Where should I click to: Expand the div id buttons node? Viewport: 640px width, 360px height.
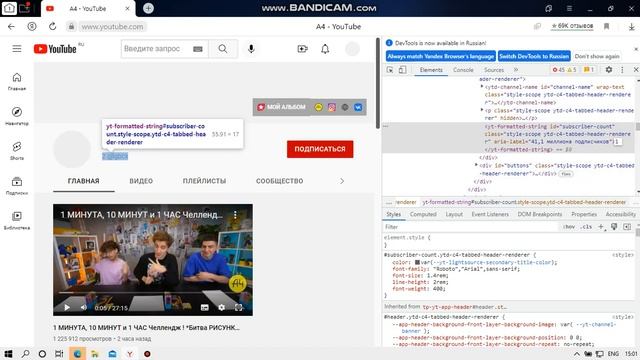[476, 165]
